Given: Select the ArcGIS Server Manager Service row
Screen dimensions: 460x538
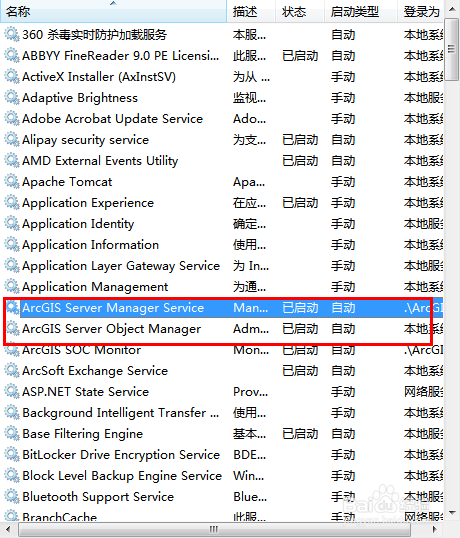Looking at the screenshot, I should tap(223, 308).
